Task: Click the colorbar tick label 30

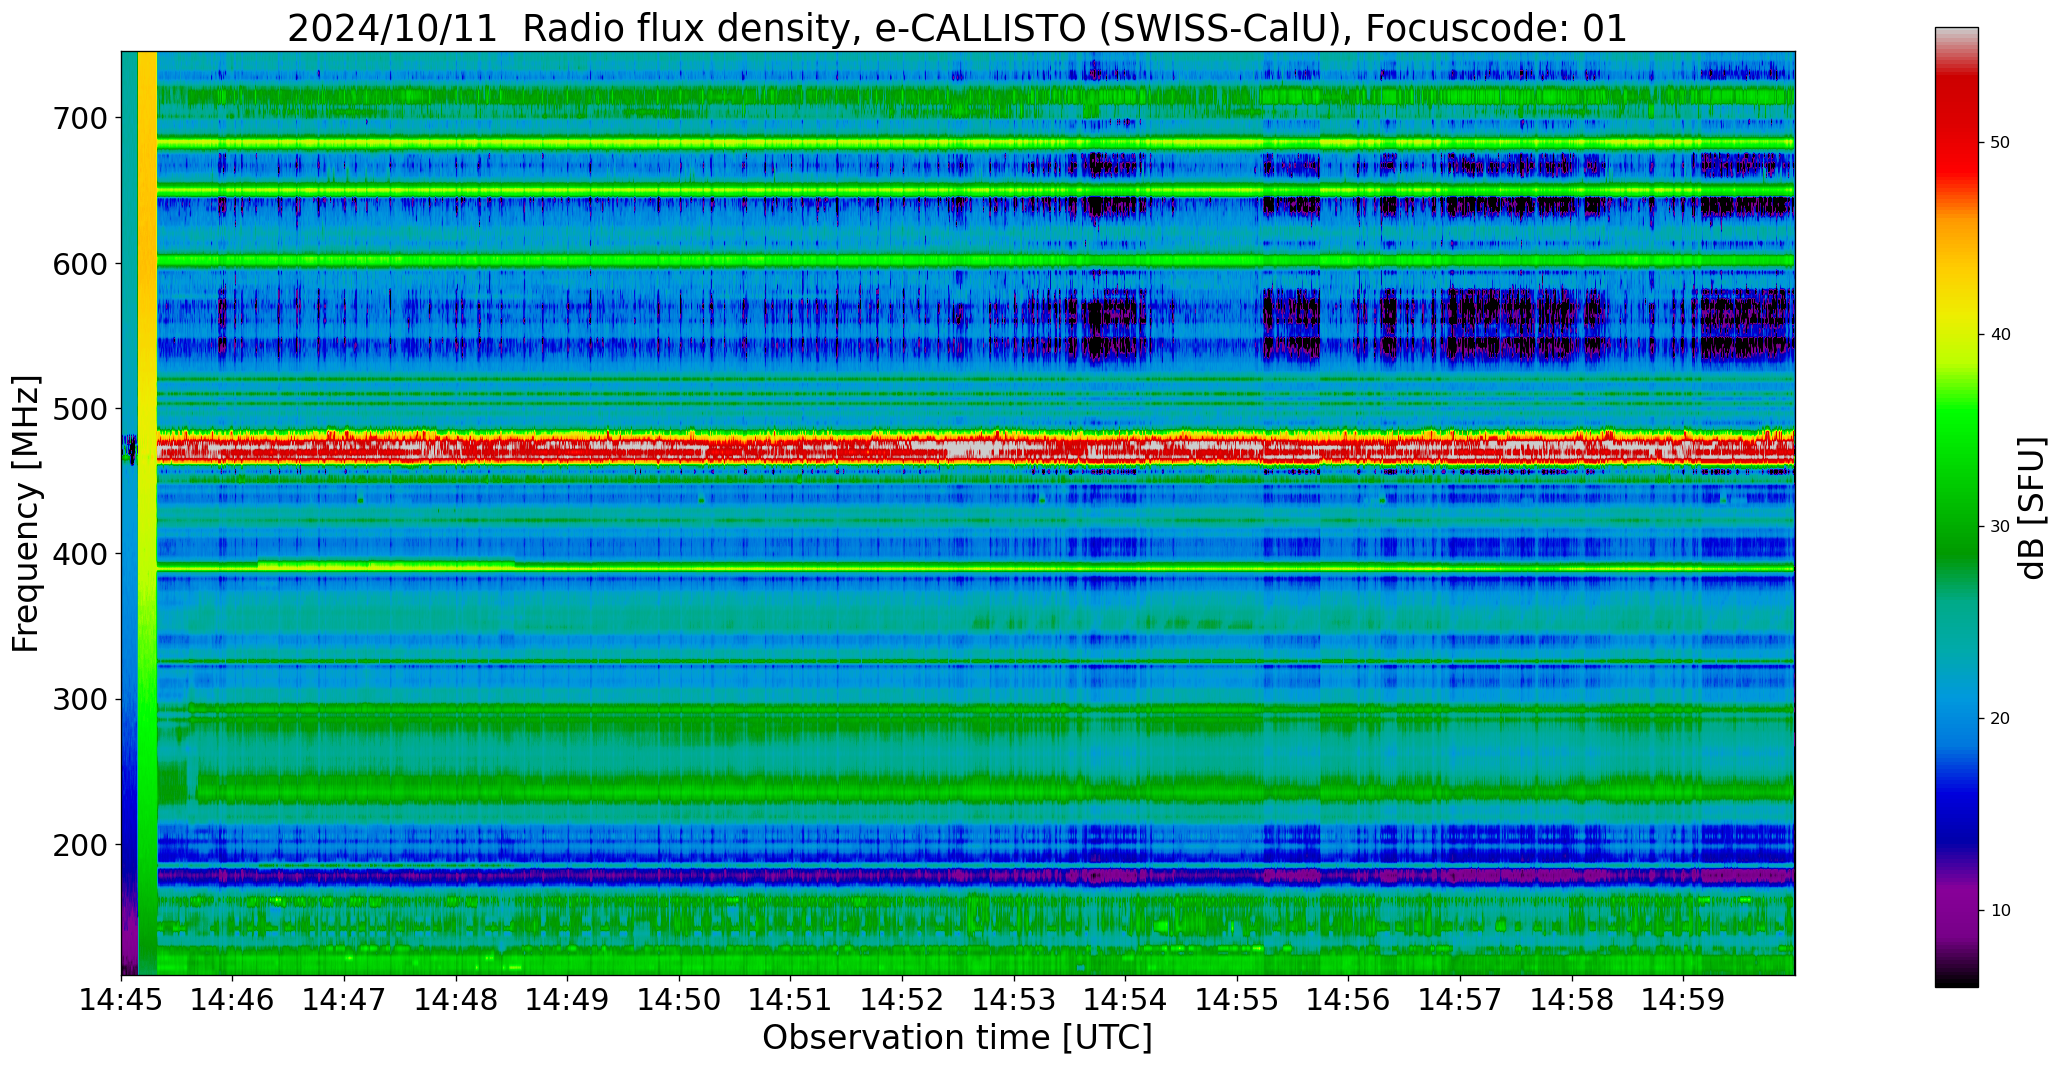Action: [2000, 527]
